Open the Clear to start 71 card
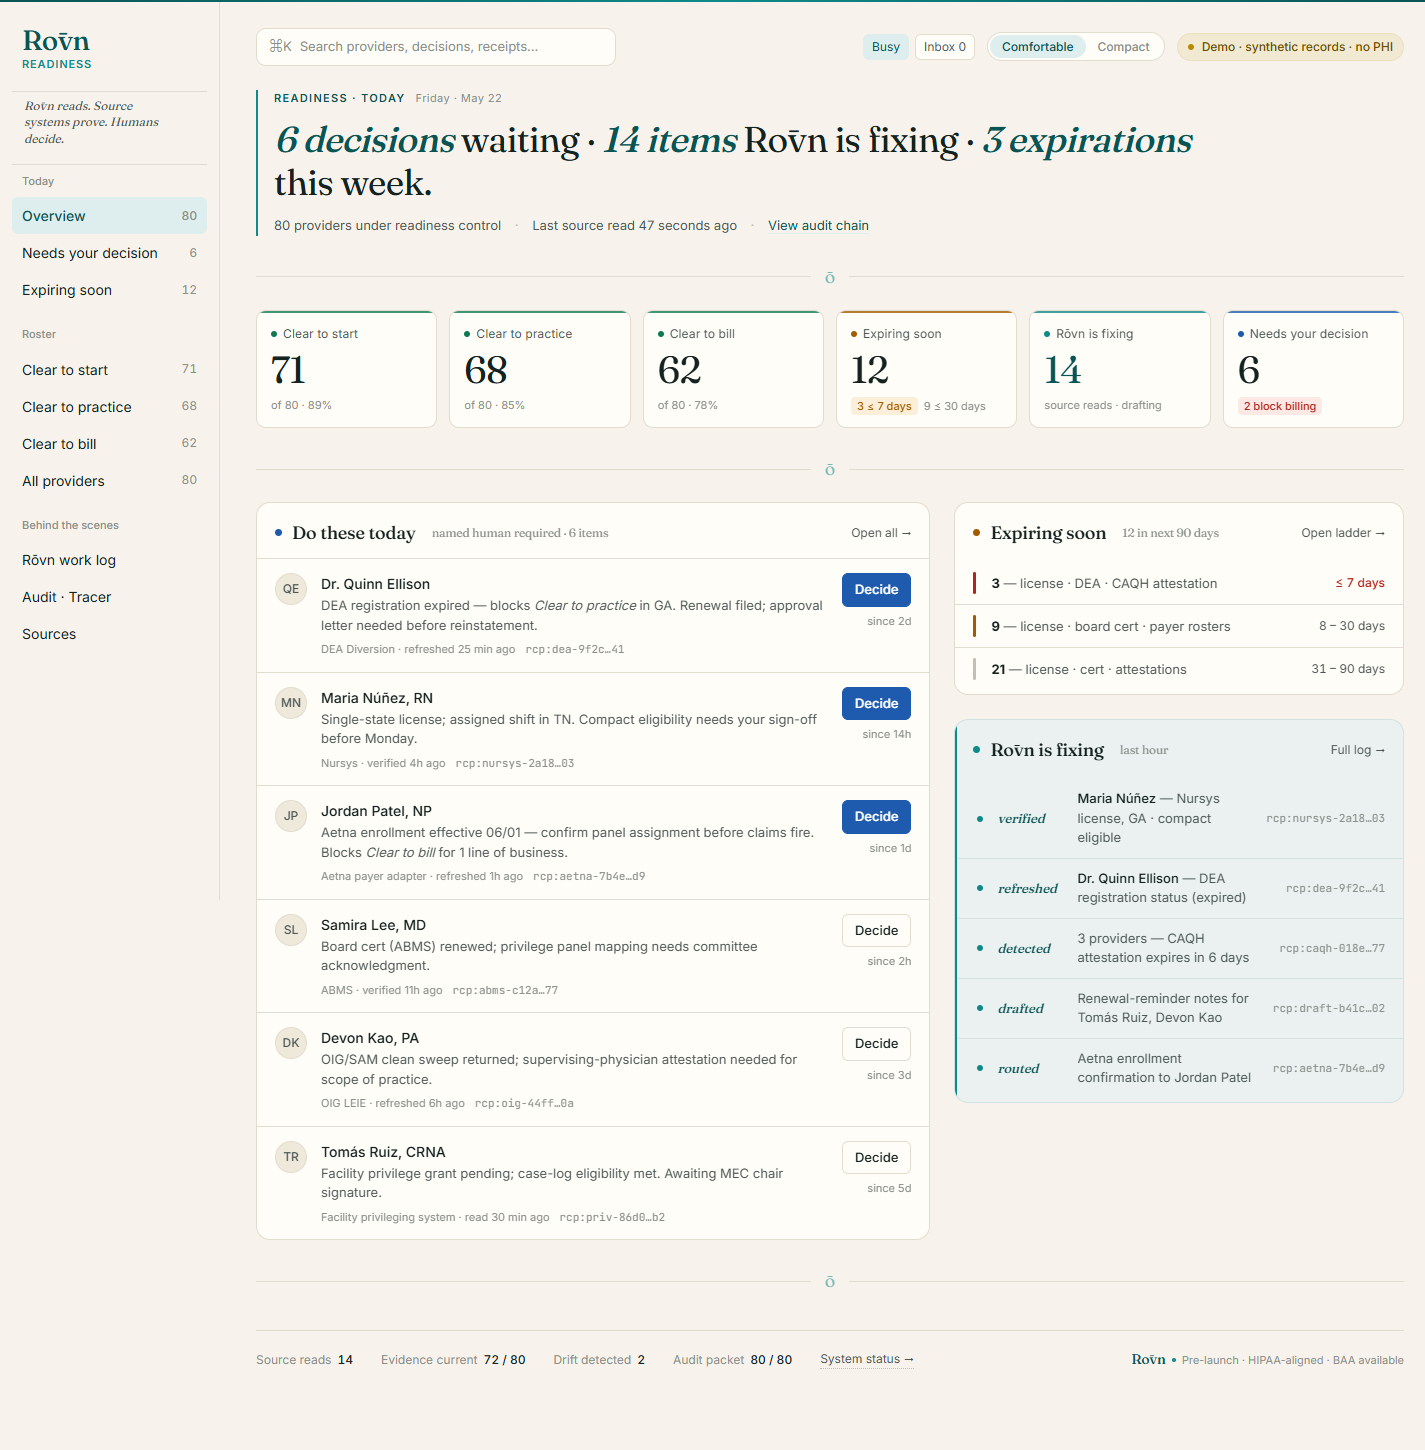This screenshot has width=1425, height=1450. click(x=346, y=369)
